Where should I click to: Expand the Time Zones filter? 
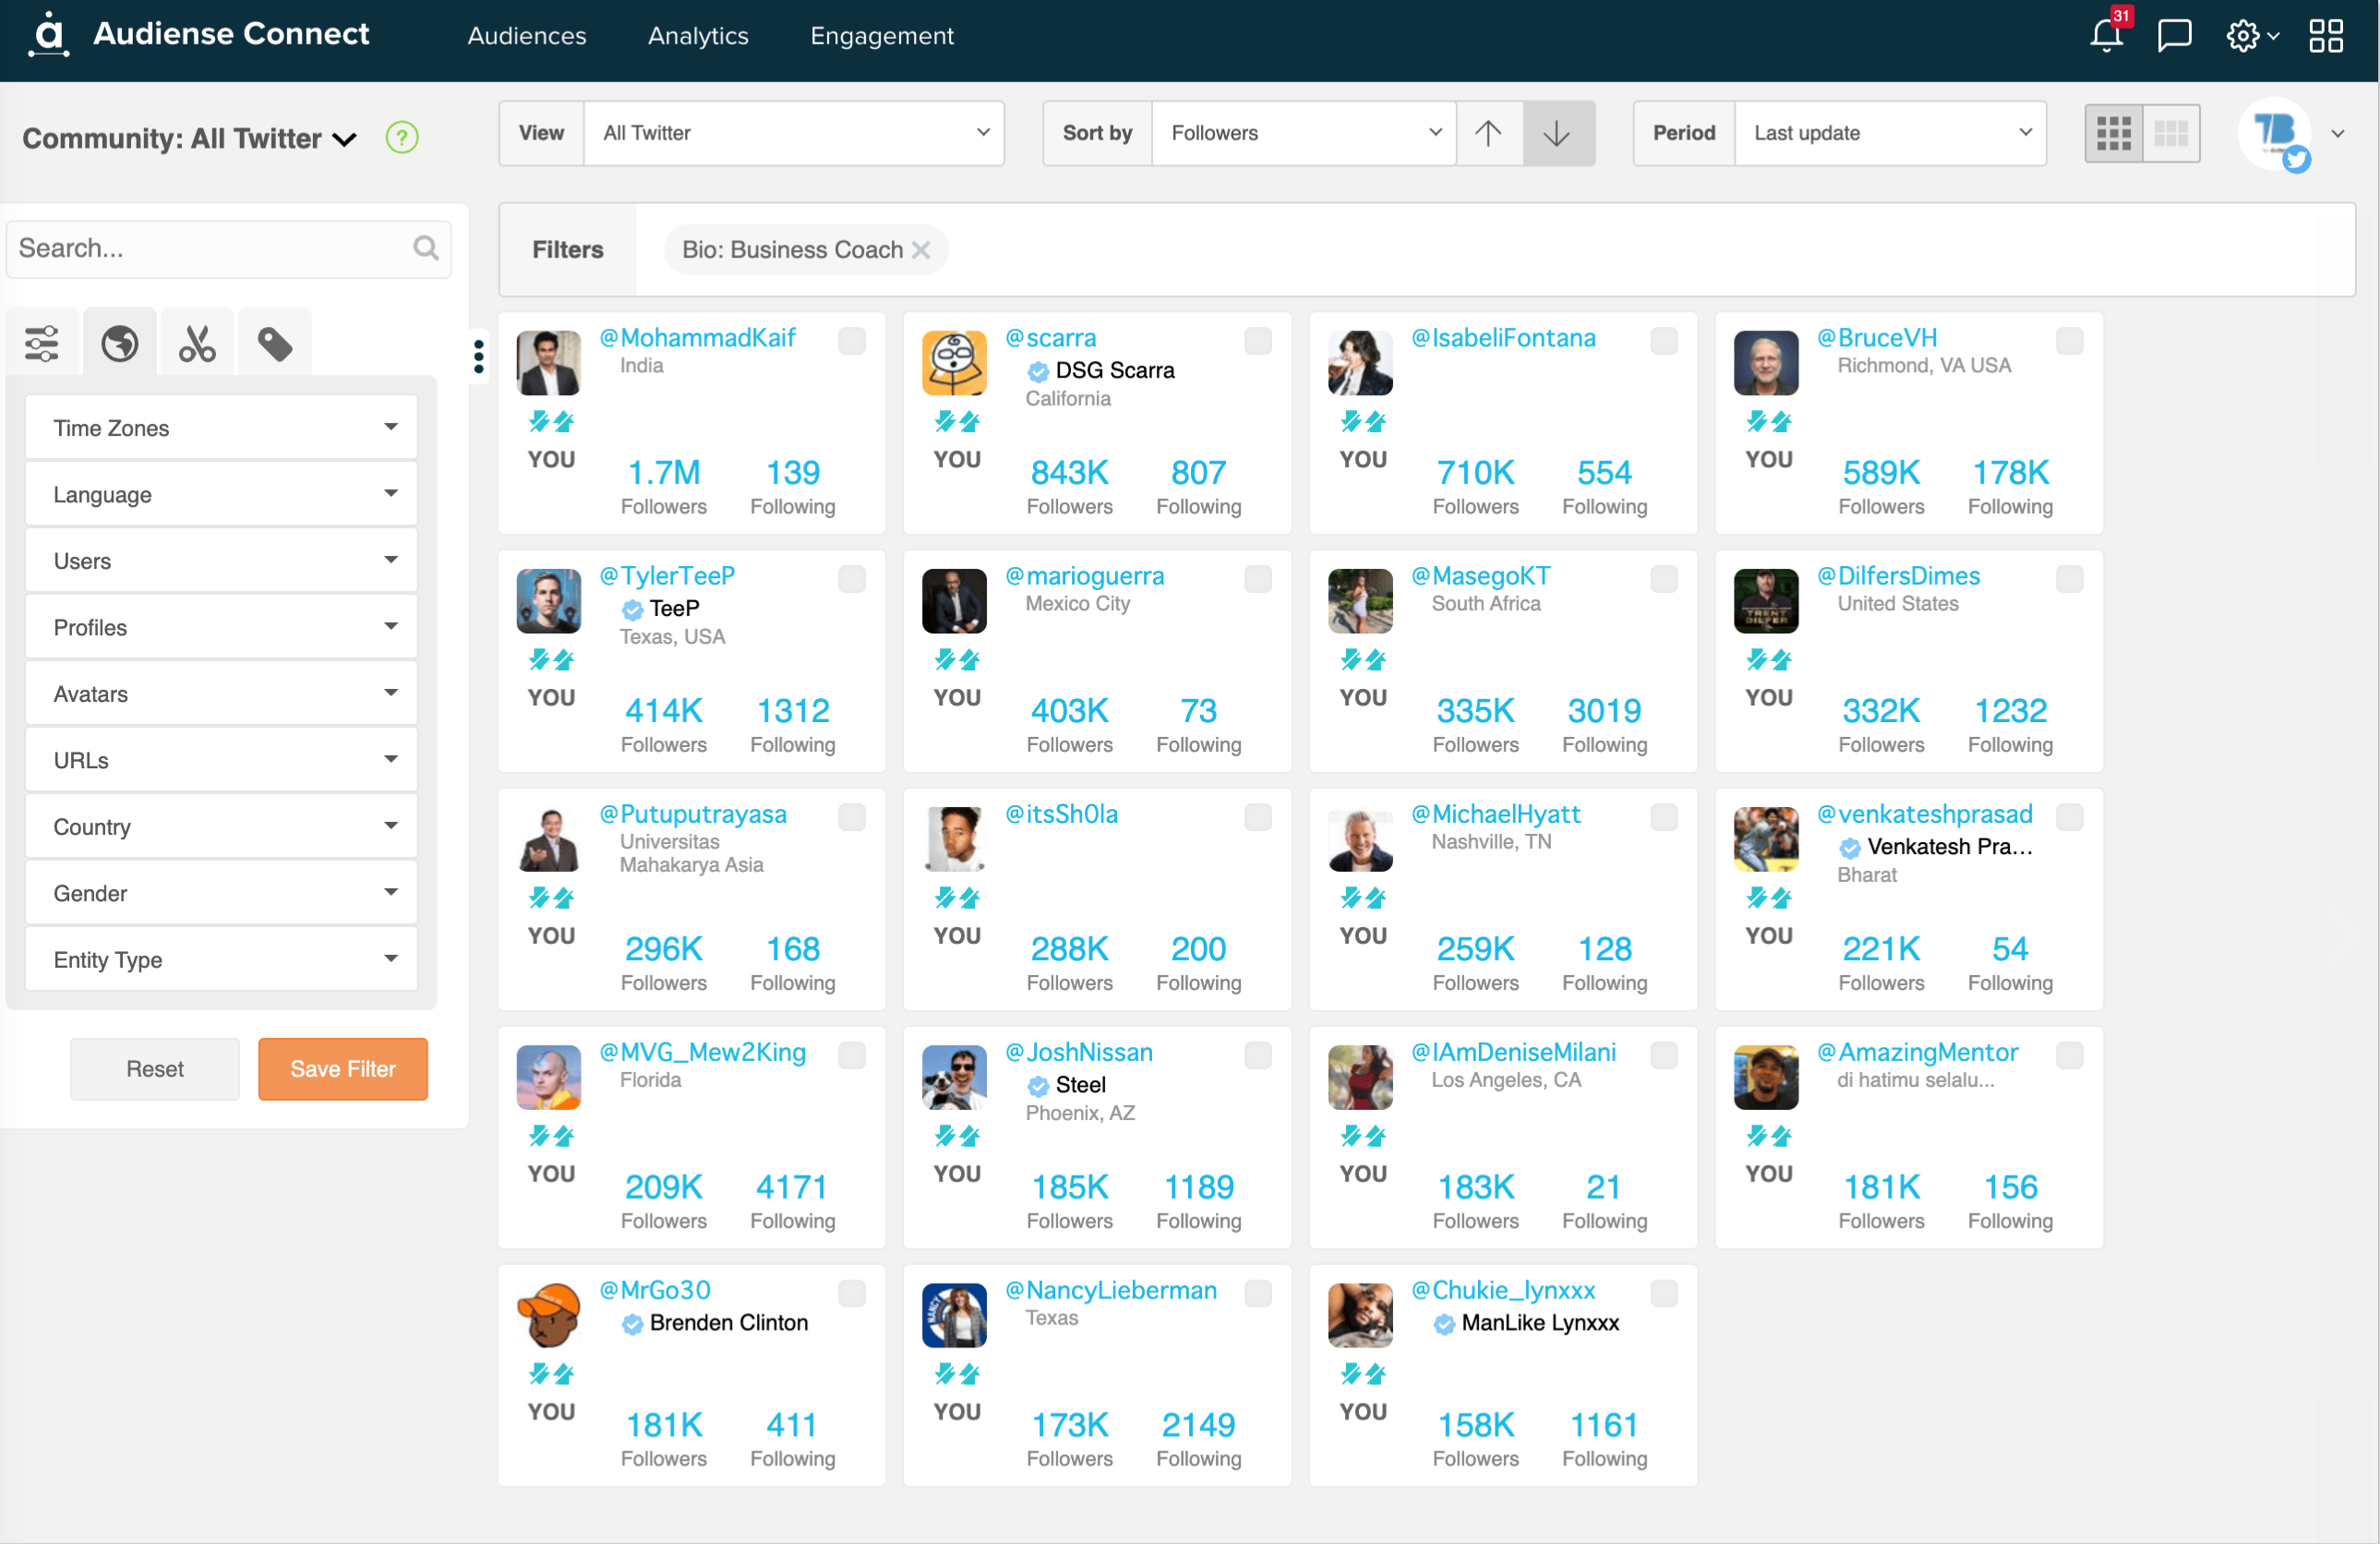(221, 428)
